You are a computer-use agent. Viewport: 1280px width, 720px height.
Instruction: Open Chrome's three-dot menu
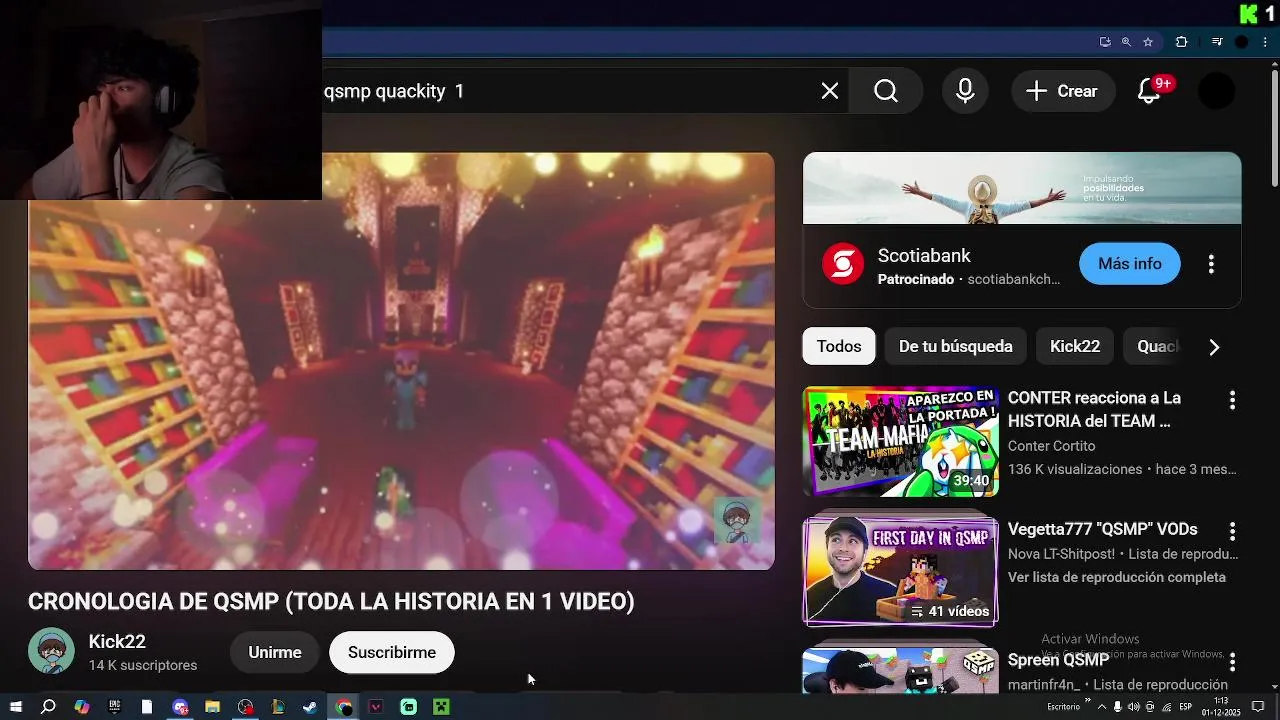[1266, 42]
